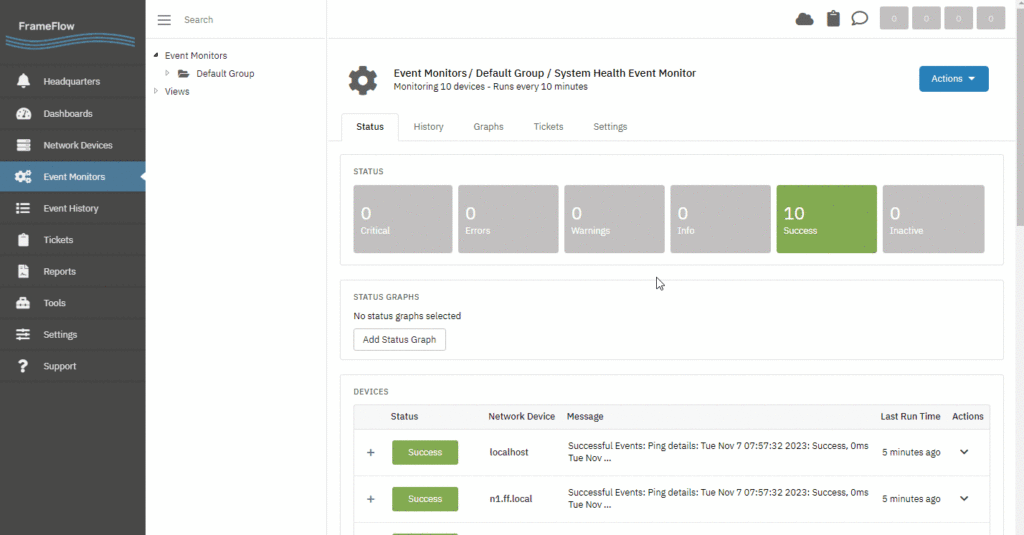Click 'No status graphs selected' text
Image resolution: width=1024 pixels, height=535 pixels.
coord(407,316)
